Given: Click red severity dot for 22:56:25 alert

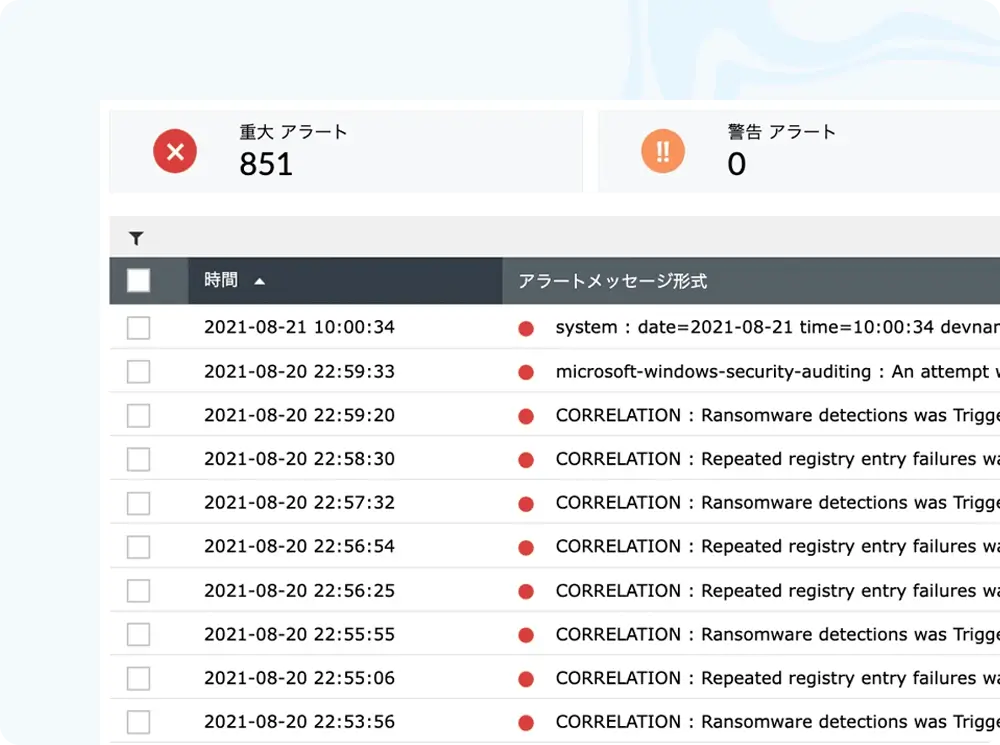Looking at the screenshot, I should coord(526,592).
